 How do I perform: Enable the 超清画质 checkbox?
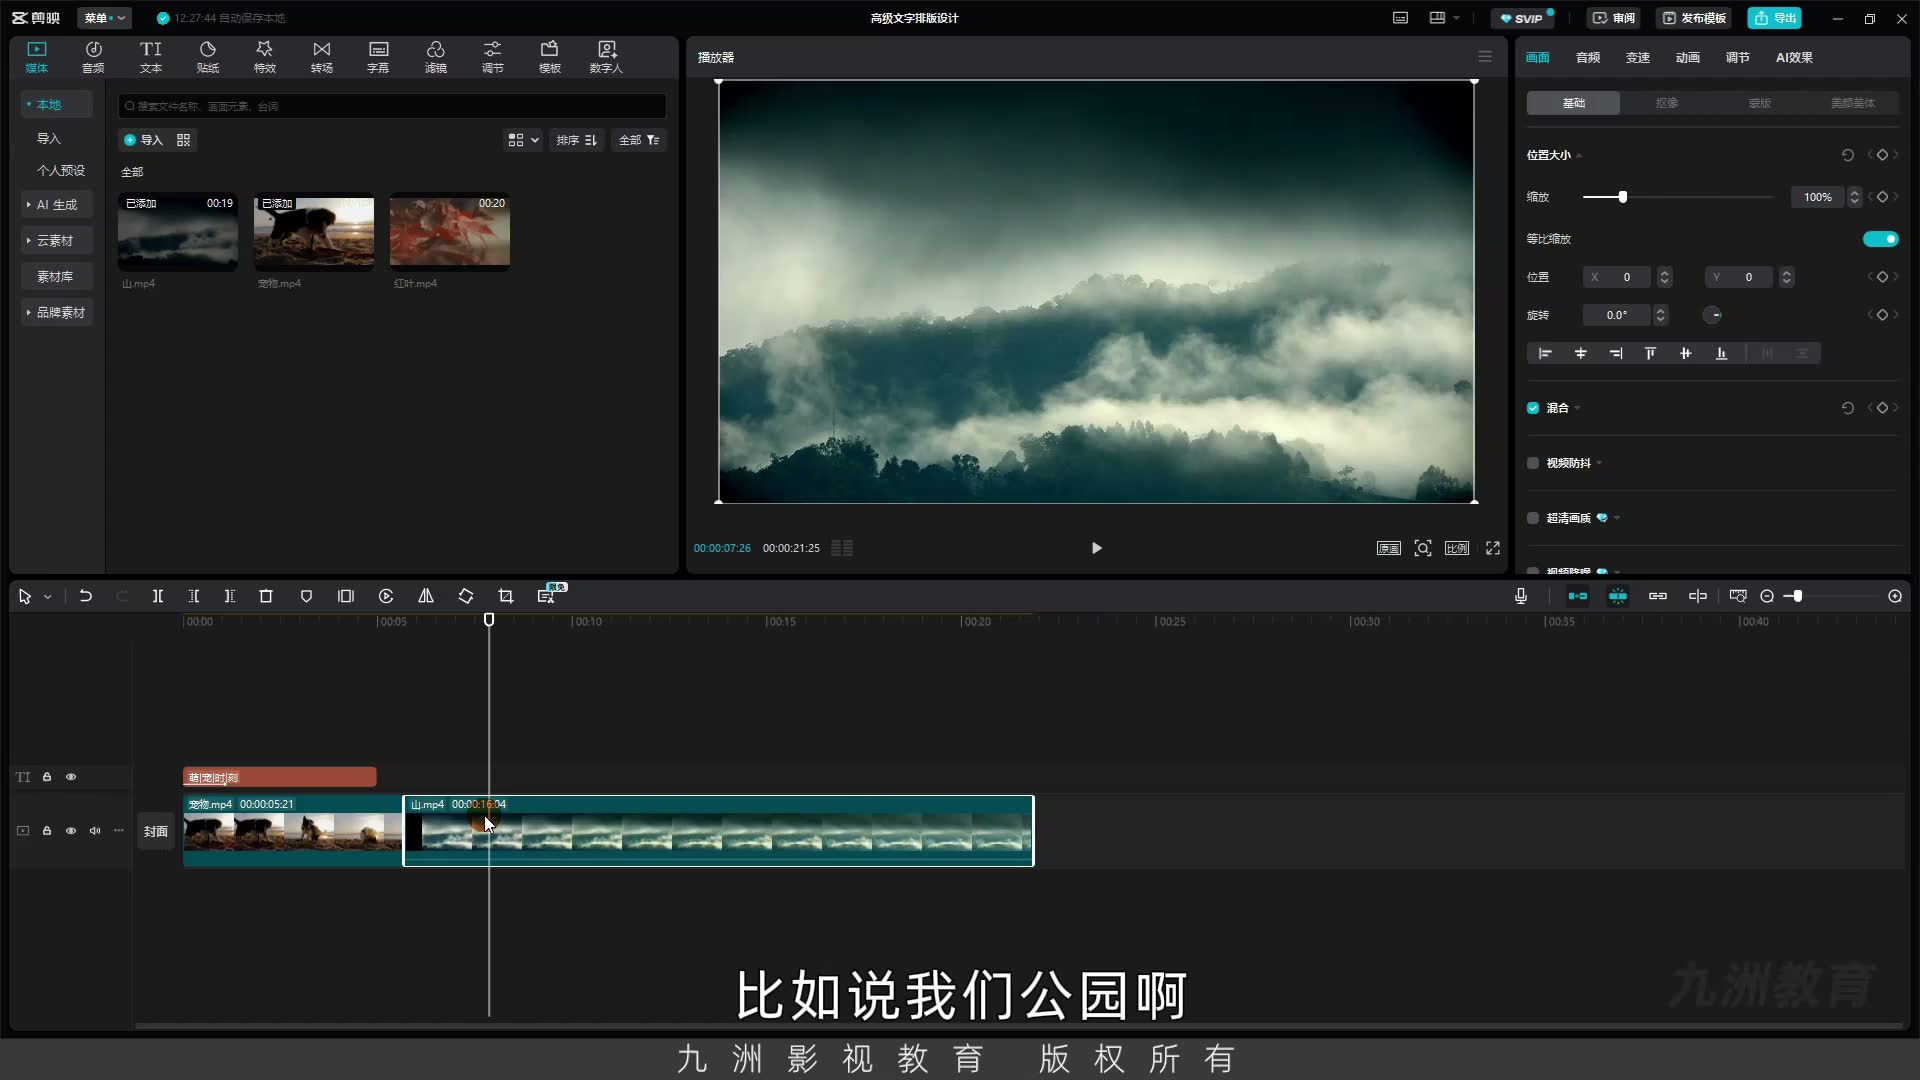point(1533,518)
